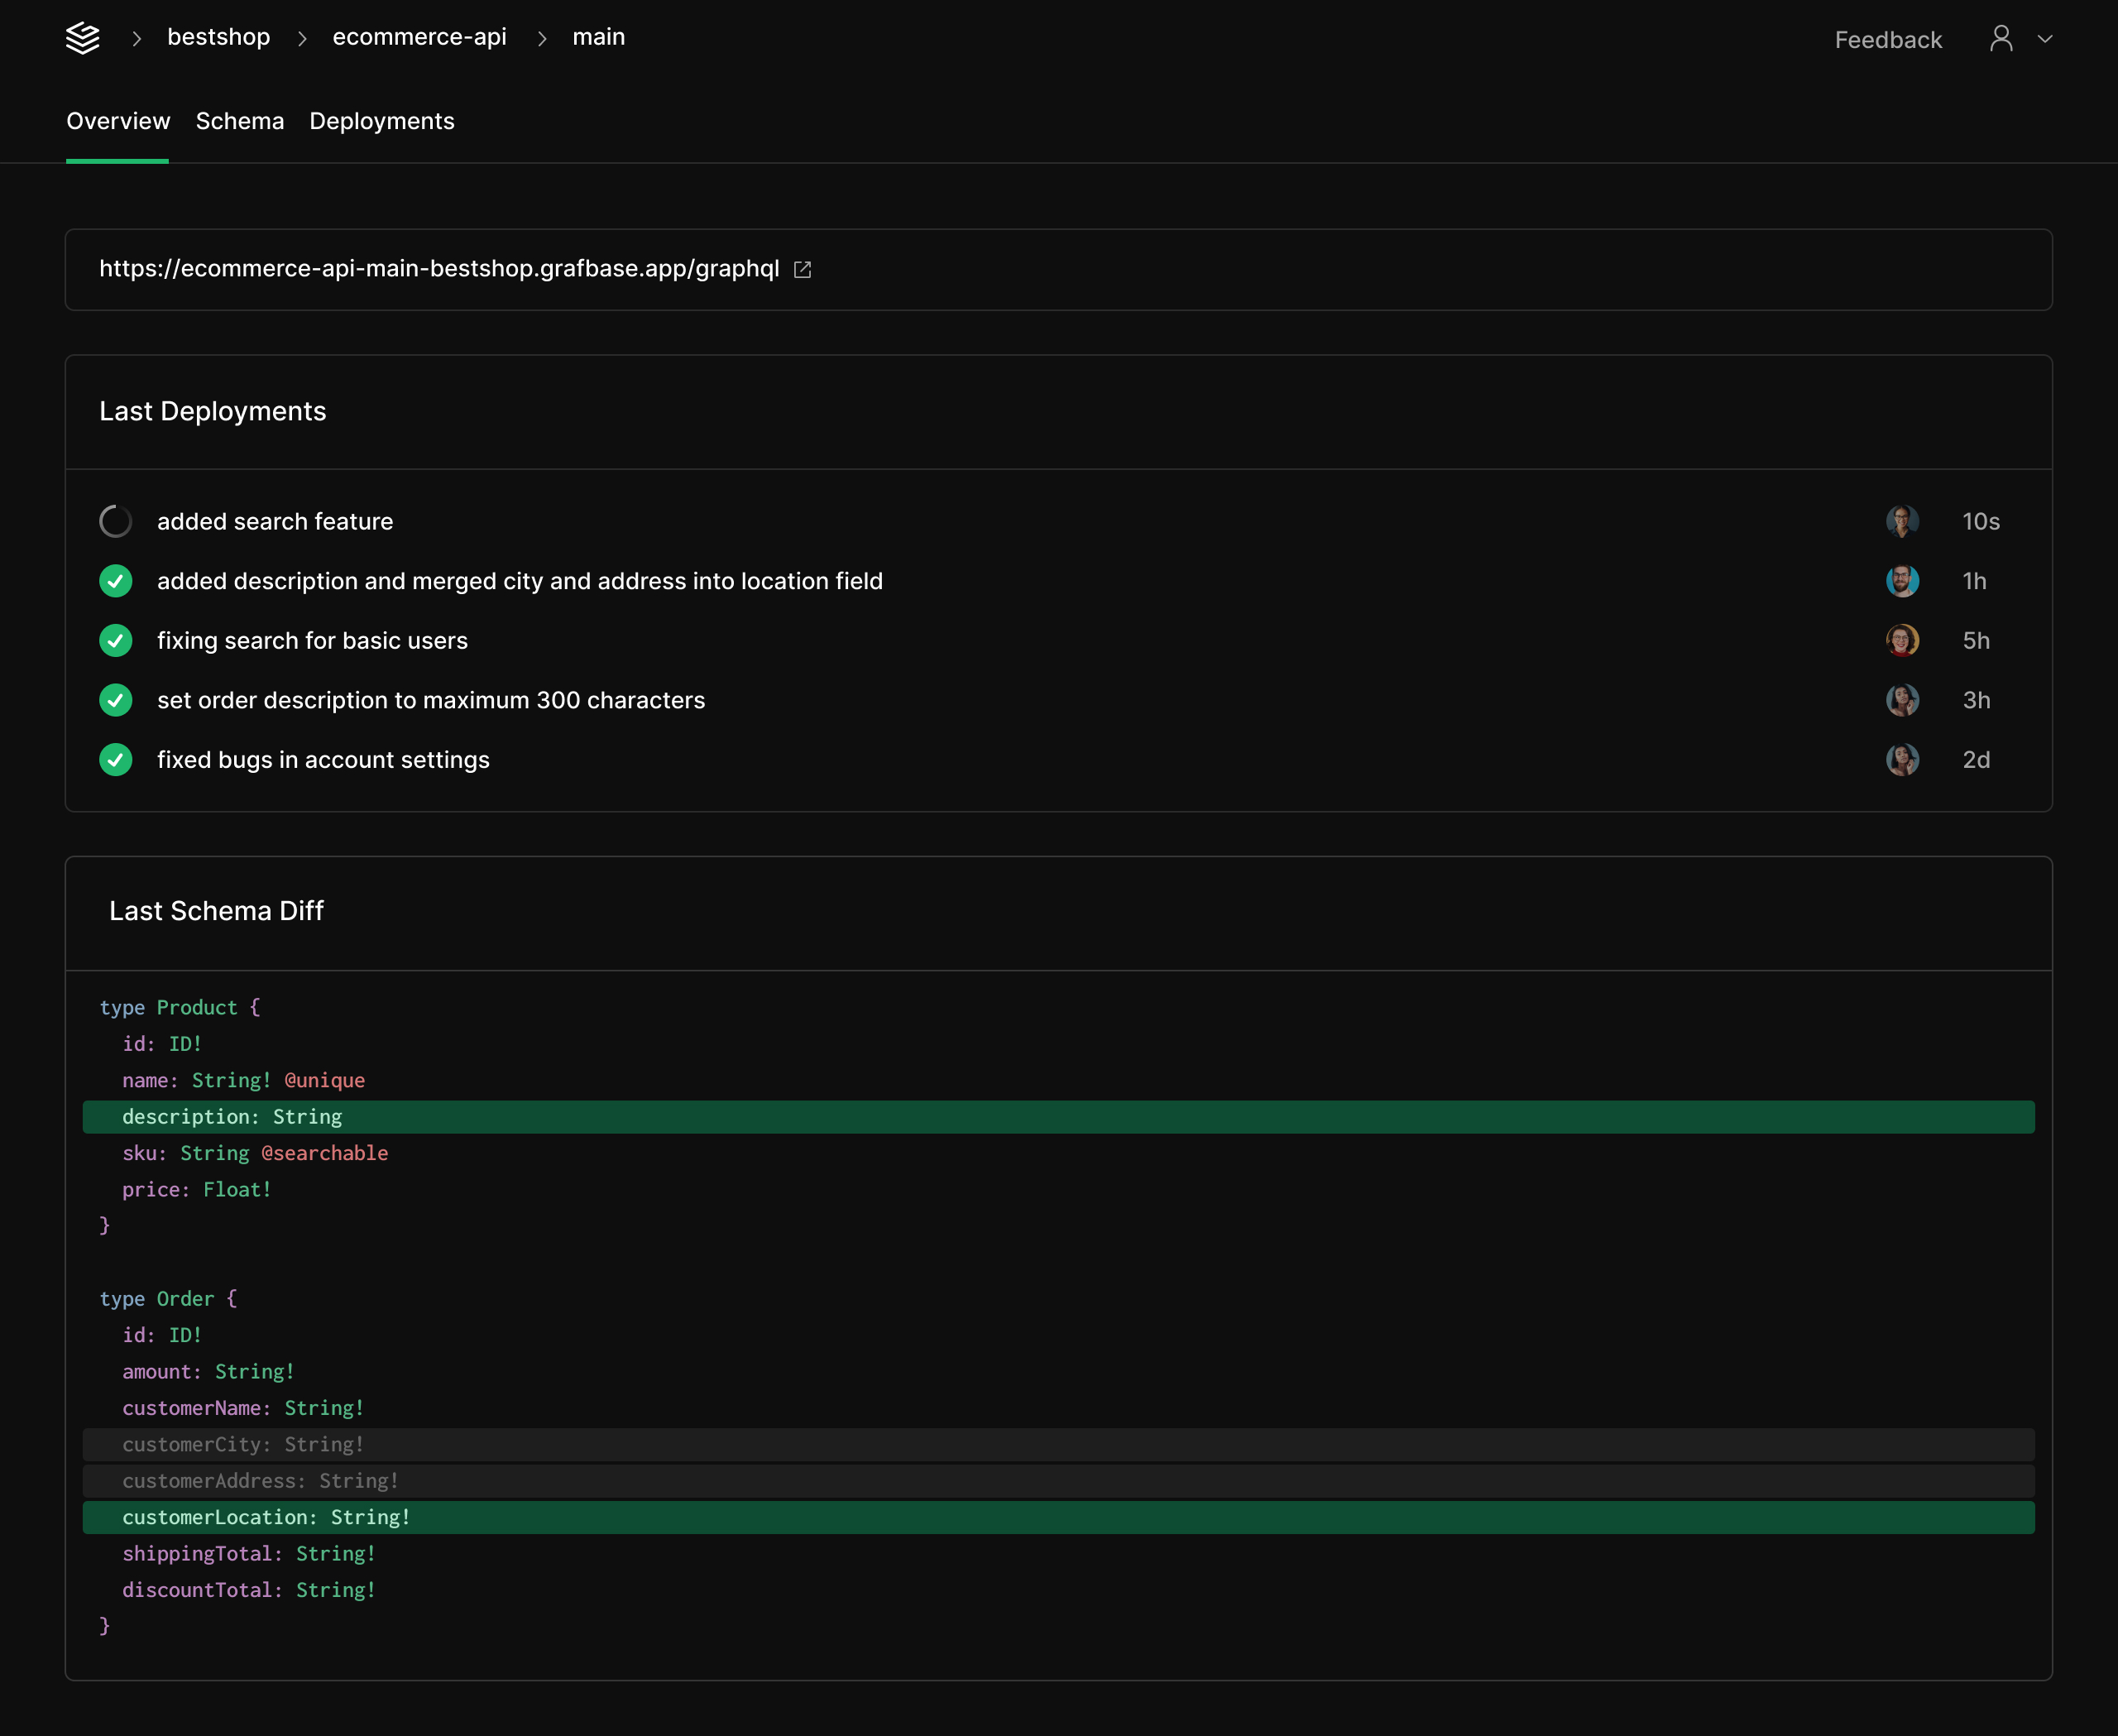Open the Feedback link

click(x=1888, y=40)
